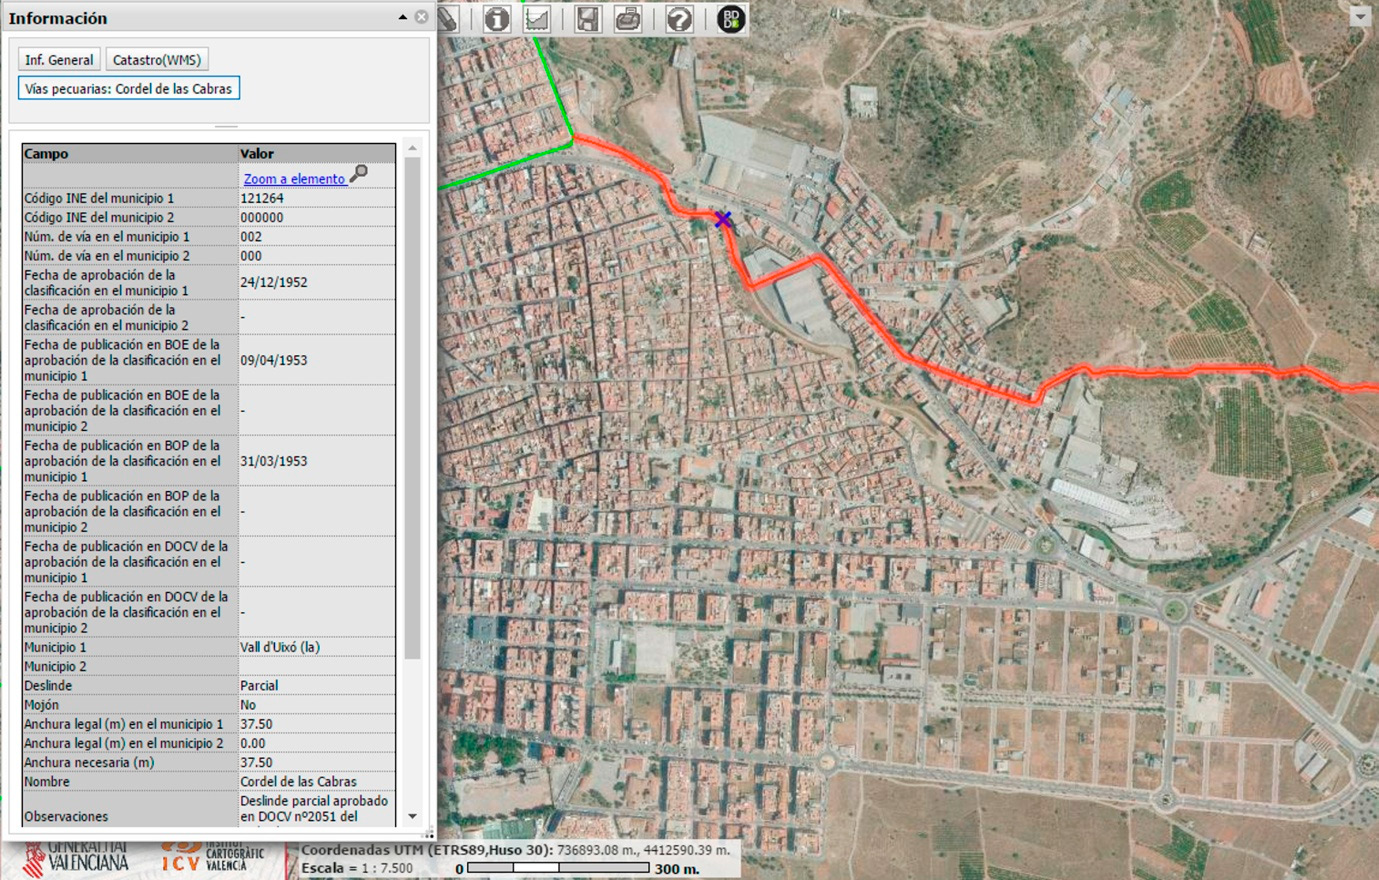The image size is (1379, 880).
Task: Select the eraser tool in the toolbar
Action: point(449,19)
